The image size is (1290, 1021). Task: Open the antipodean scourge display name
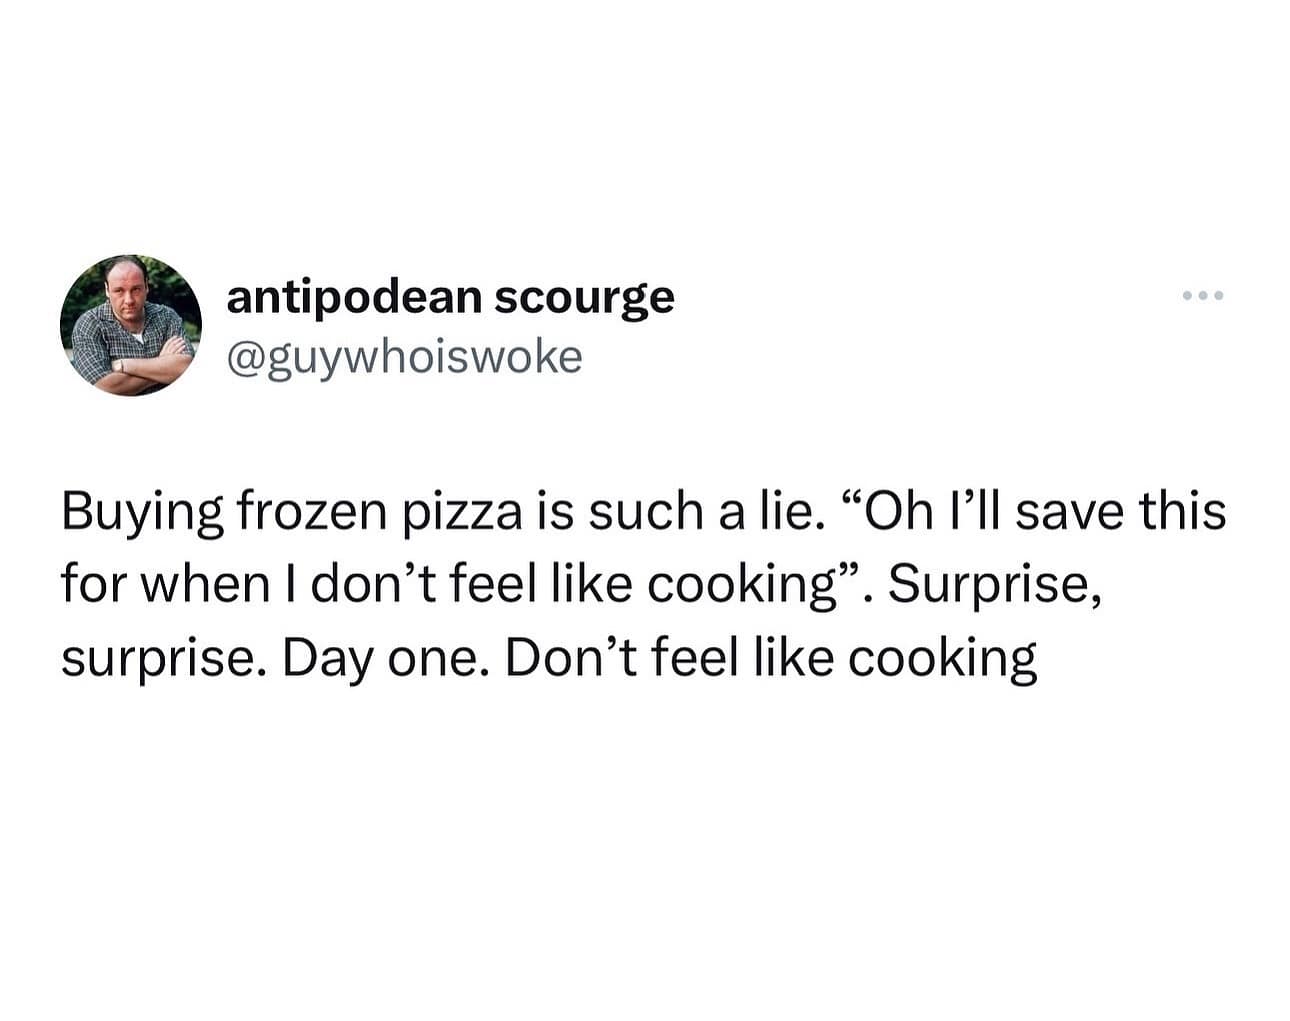[x=450, y=297]
